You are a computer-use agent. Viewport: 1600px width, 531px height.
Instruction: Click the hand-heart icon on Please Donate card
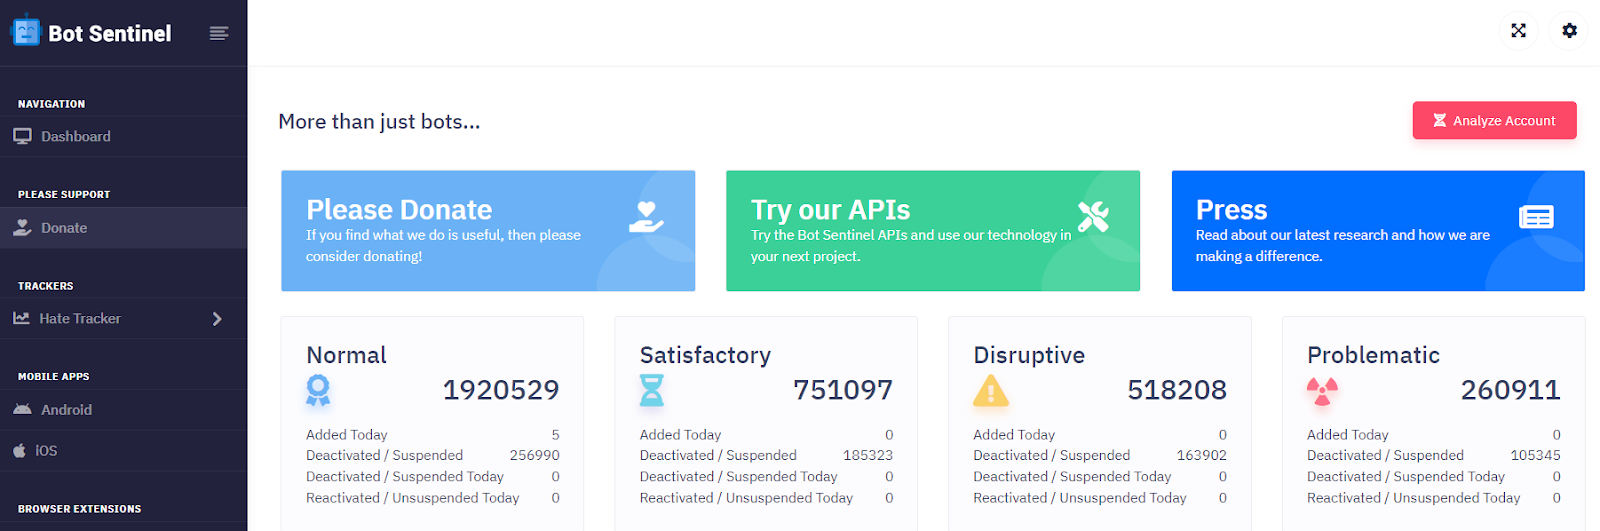tap(646, 216)
